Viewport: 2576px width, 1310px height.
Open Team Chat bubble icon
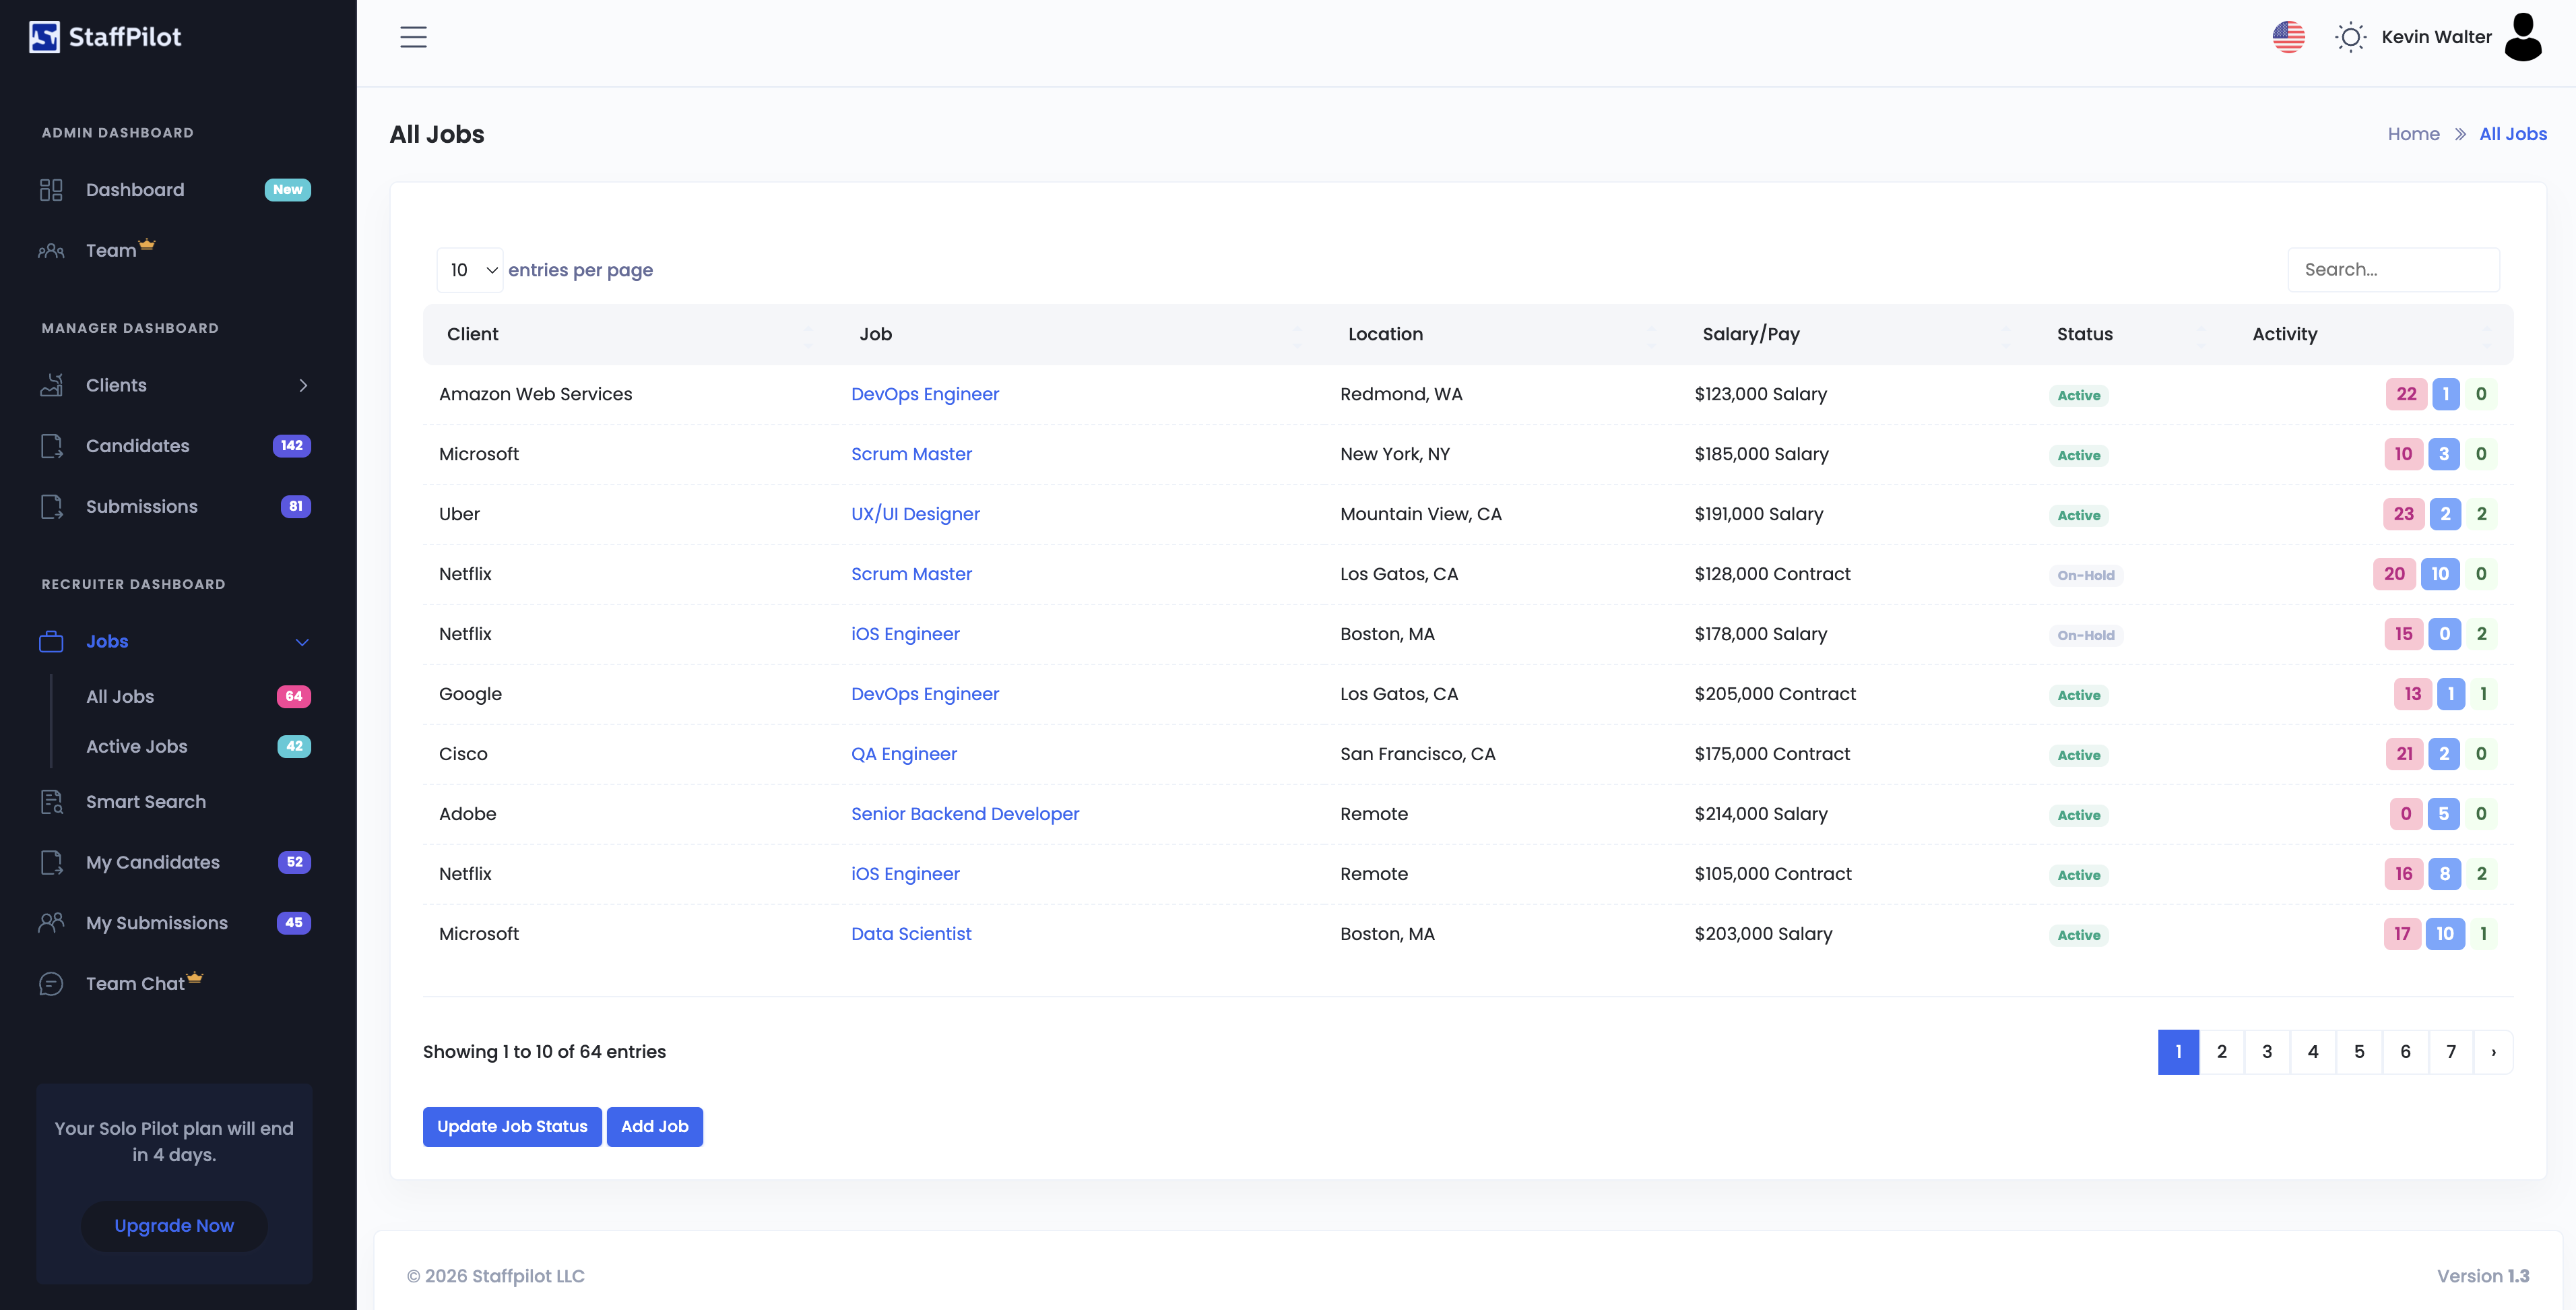(51, 984)
